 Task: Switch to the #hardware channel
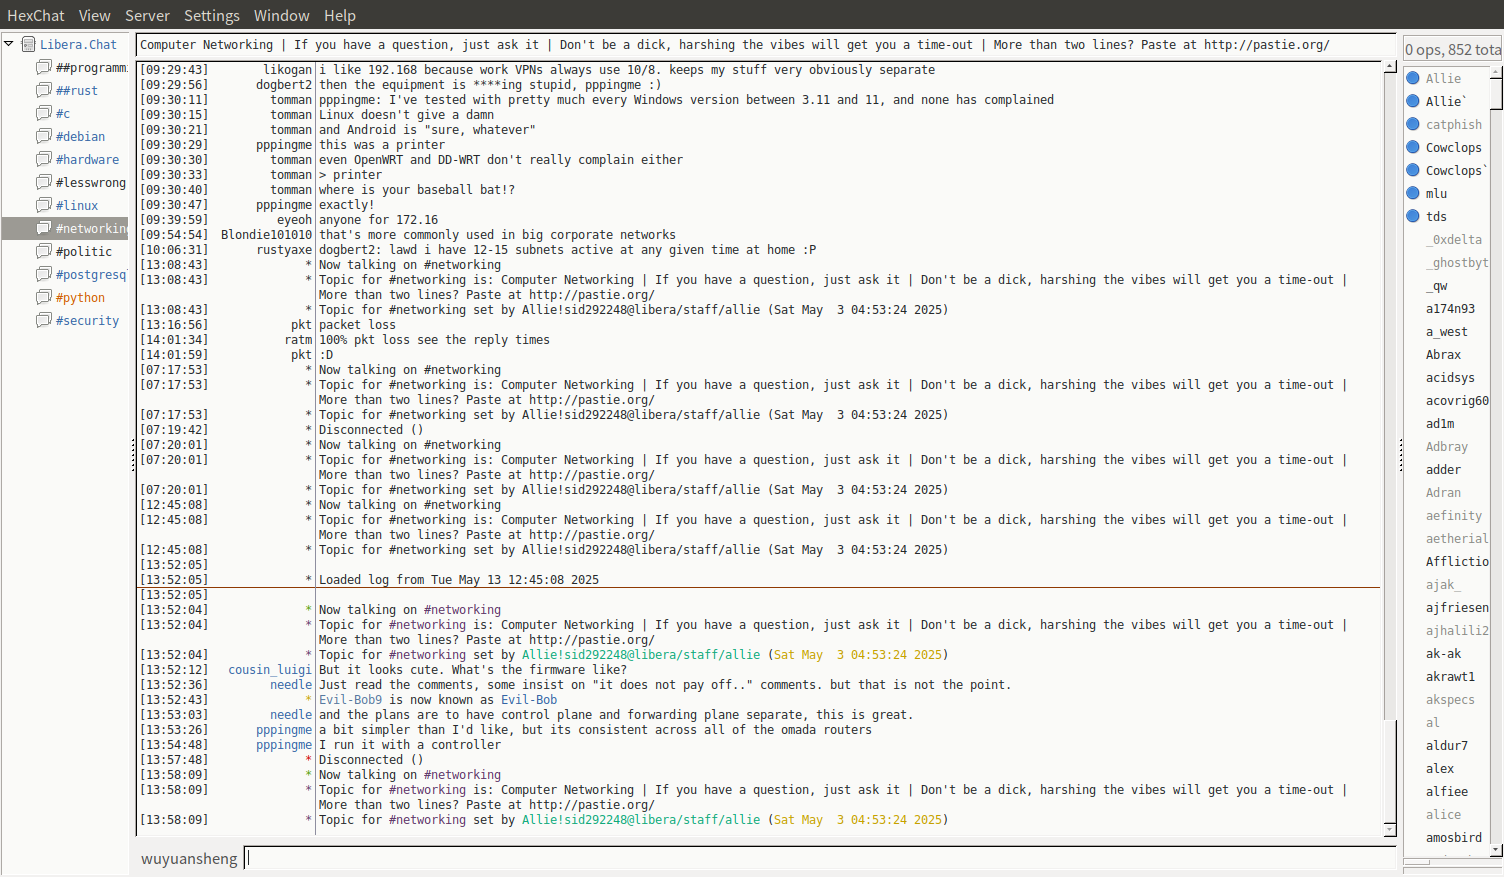[x=87, y=159]
